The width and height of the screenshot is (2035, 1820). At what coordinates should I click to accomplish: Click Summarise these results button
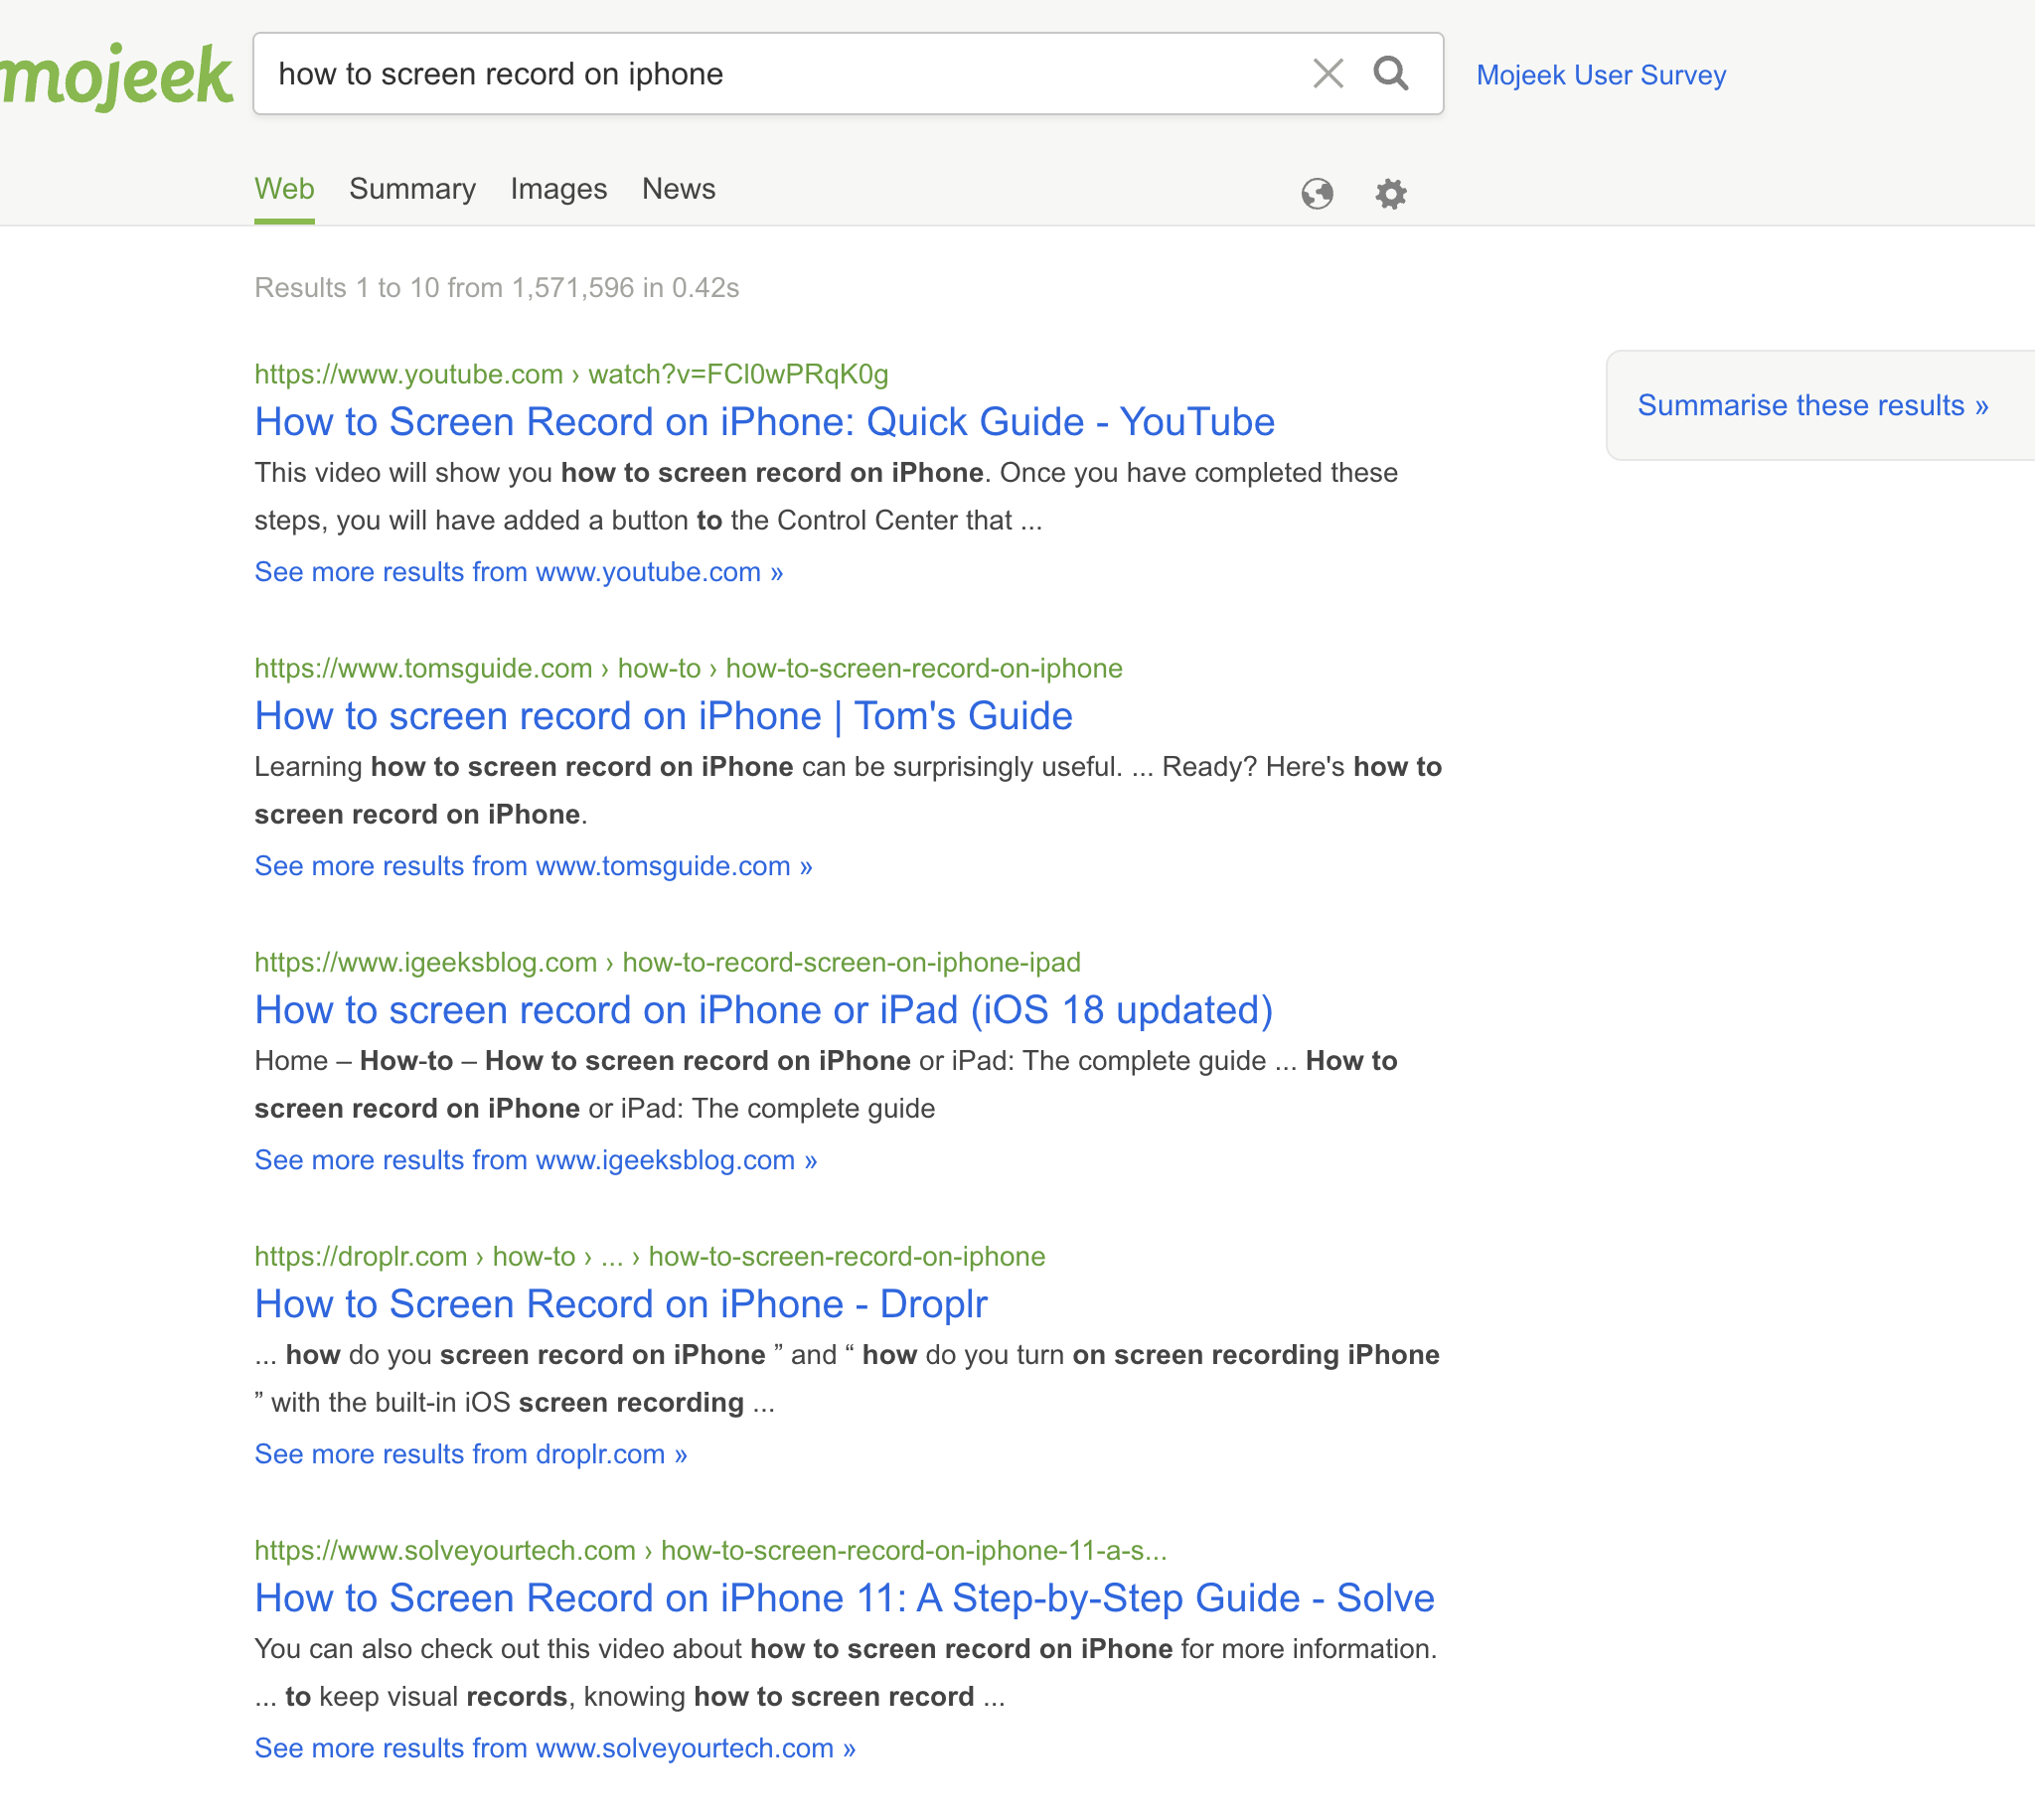1811,405
